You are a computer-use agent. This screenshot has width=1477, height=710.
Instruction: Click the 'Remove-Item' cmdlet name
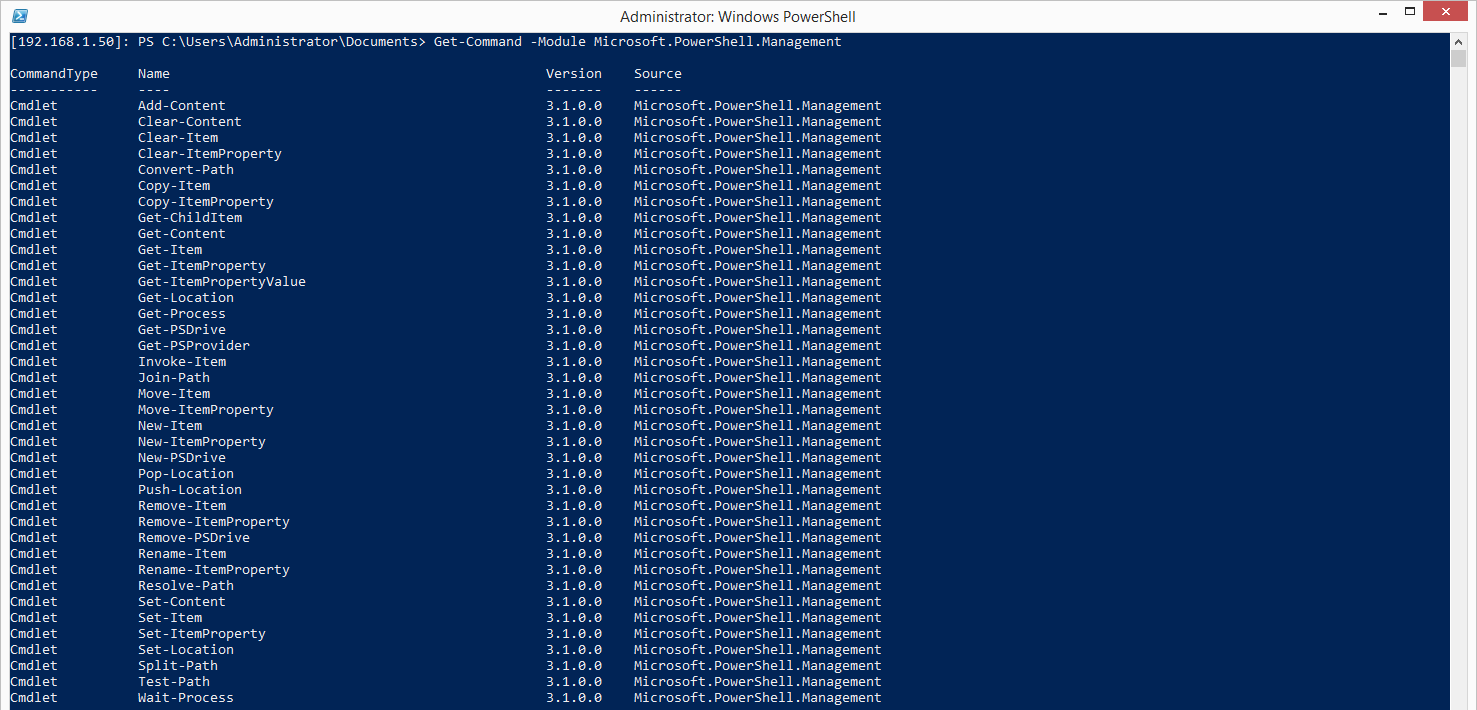coord(182,506)
